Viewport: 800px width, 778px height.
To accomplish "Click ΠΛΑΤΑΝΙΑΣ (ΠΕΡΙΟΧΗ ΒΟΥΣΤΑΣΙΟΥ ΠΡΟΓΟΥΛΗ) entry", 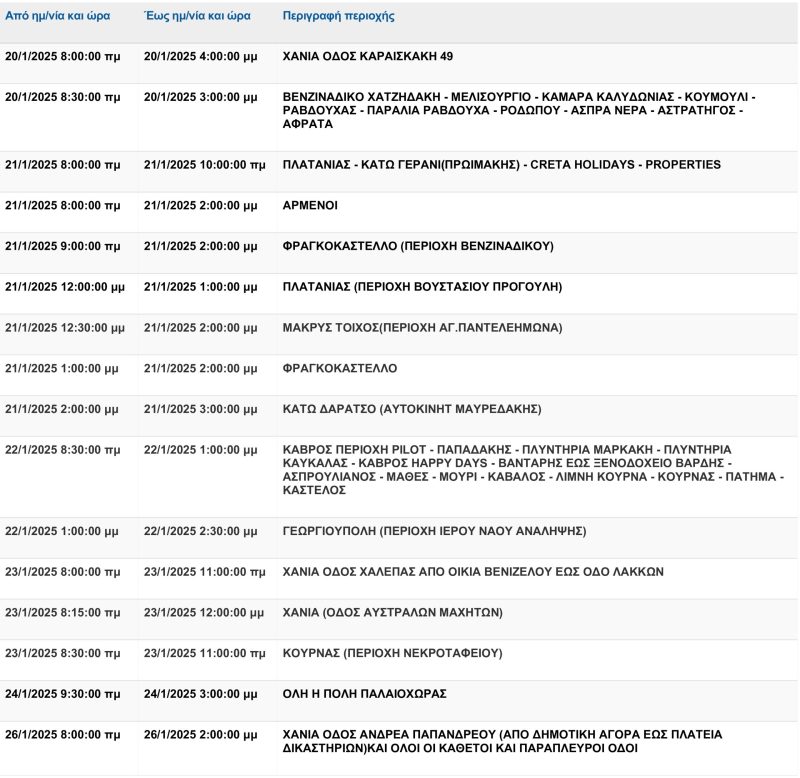I will click(422, 287).
